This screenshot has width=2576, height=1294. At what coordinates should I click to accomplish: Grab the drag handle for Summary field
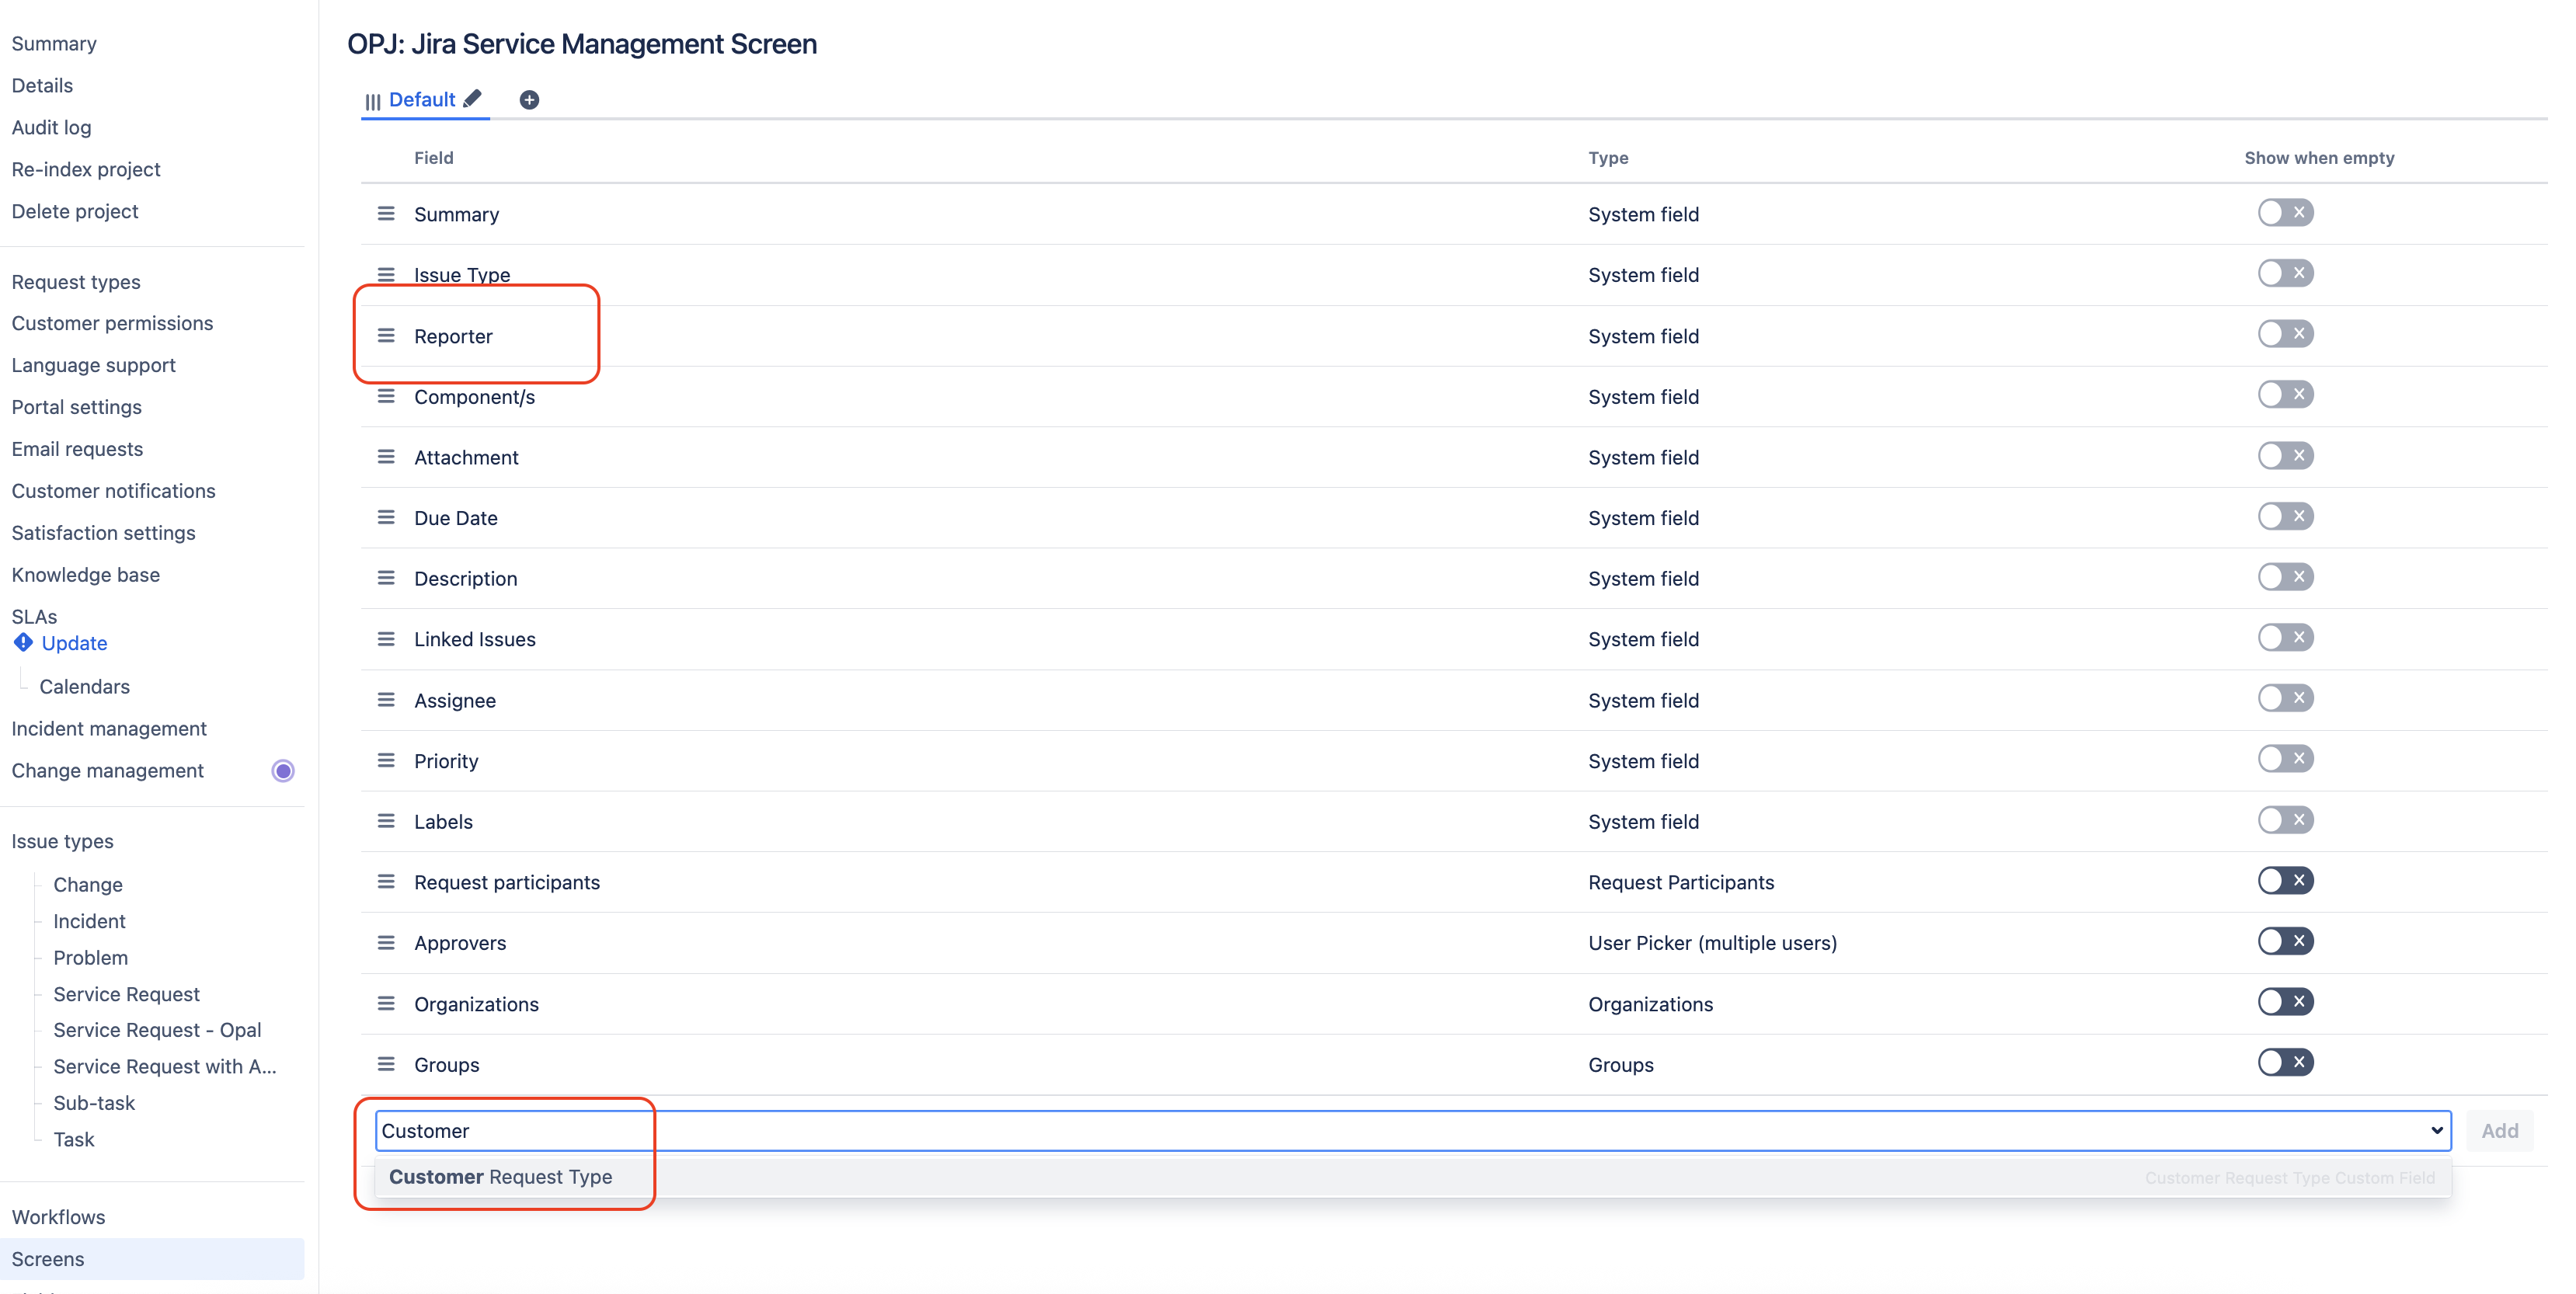click(386, 214)
